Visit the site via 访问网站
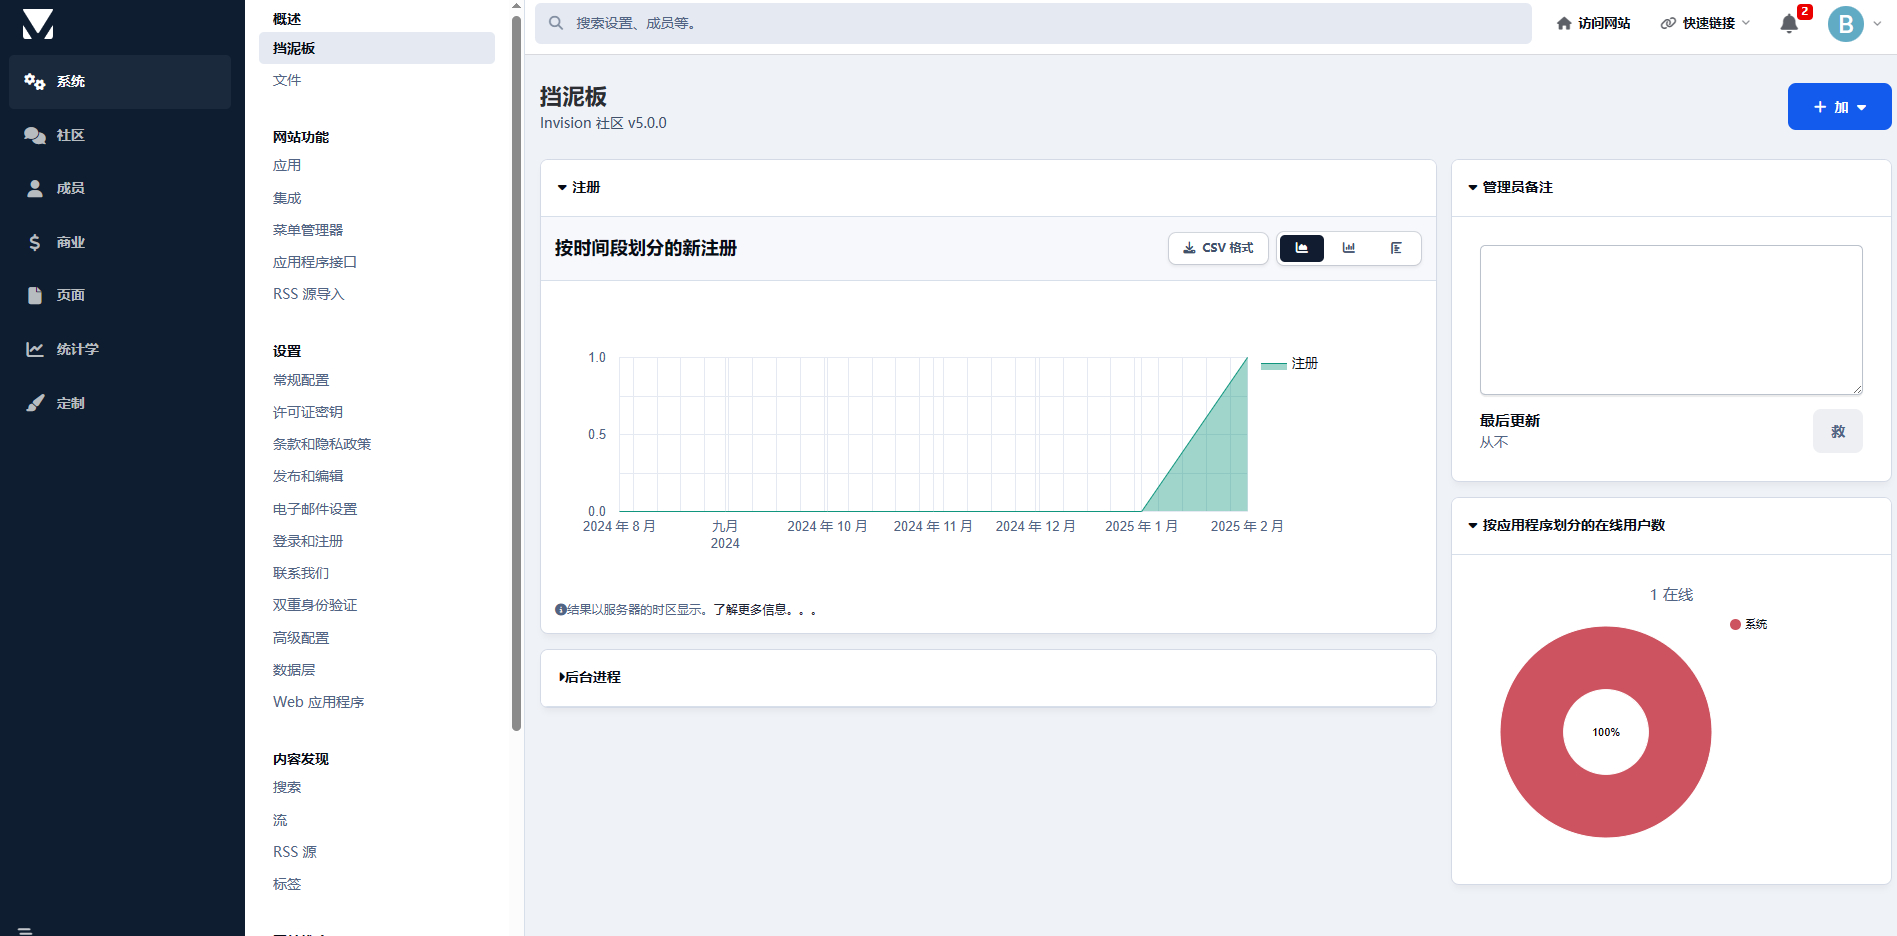 click(1593, 22)
